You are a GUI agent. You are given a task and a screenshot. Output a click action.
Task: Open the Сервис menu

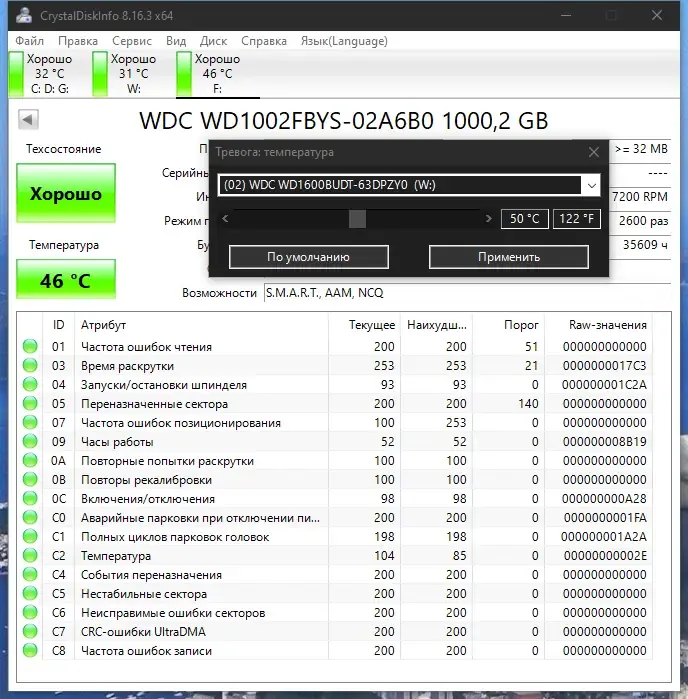[132, 41]
